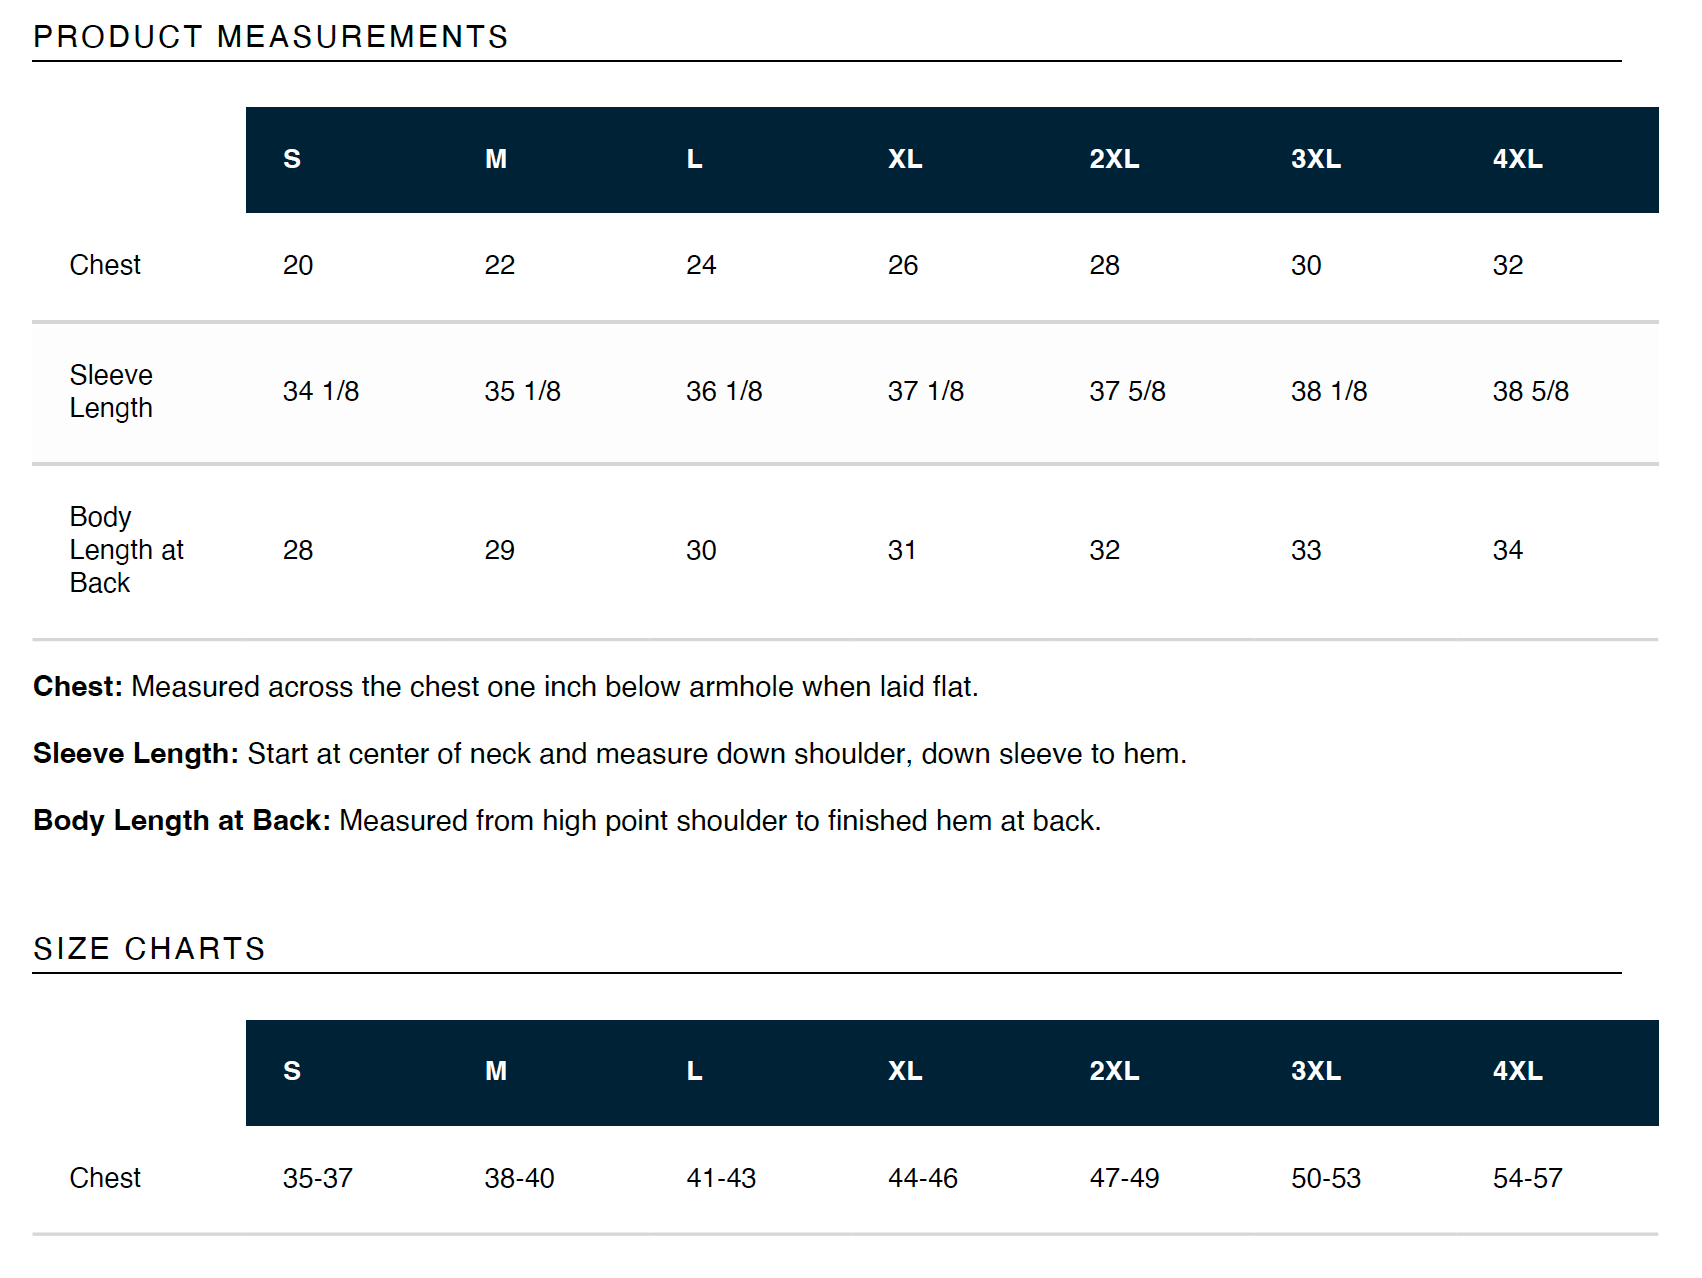Click the bold "Sleeve Length:" definition label
1702x1278 pixels.
(135, 754)
